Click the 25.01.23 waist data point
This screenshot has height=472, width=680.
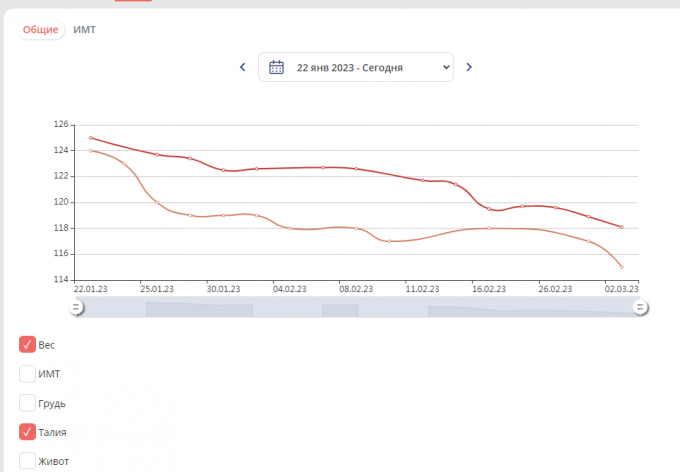point(157,202)
